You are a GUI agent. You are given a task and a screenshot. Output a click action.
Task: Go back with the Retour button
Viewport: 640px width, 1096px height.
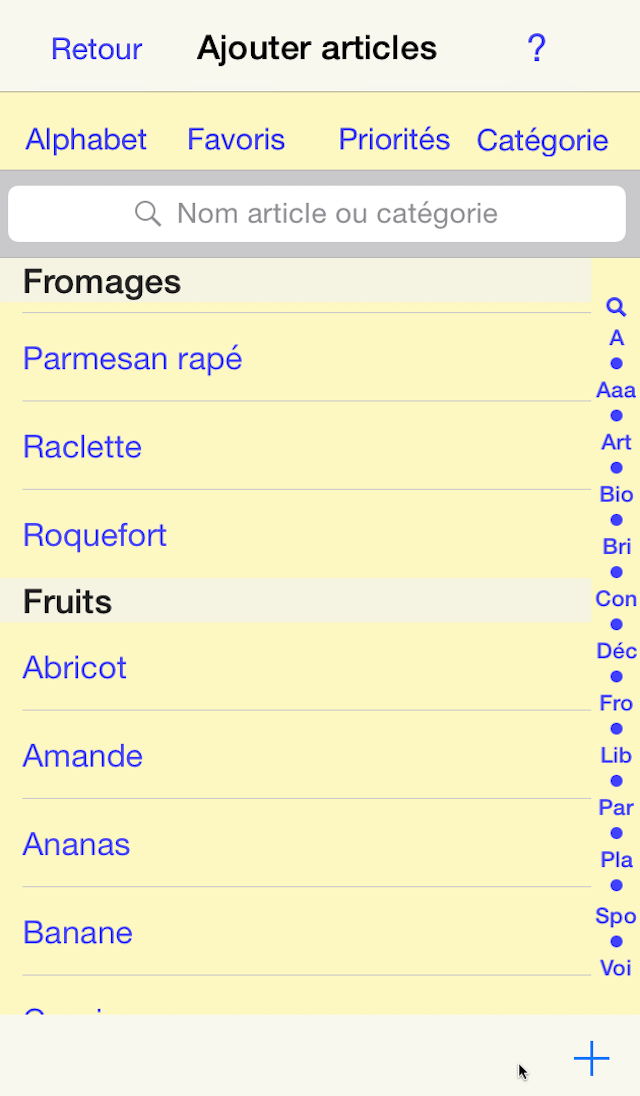[x=97, y=49]
